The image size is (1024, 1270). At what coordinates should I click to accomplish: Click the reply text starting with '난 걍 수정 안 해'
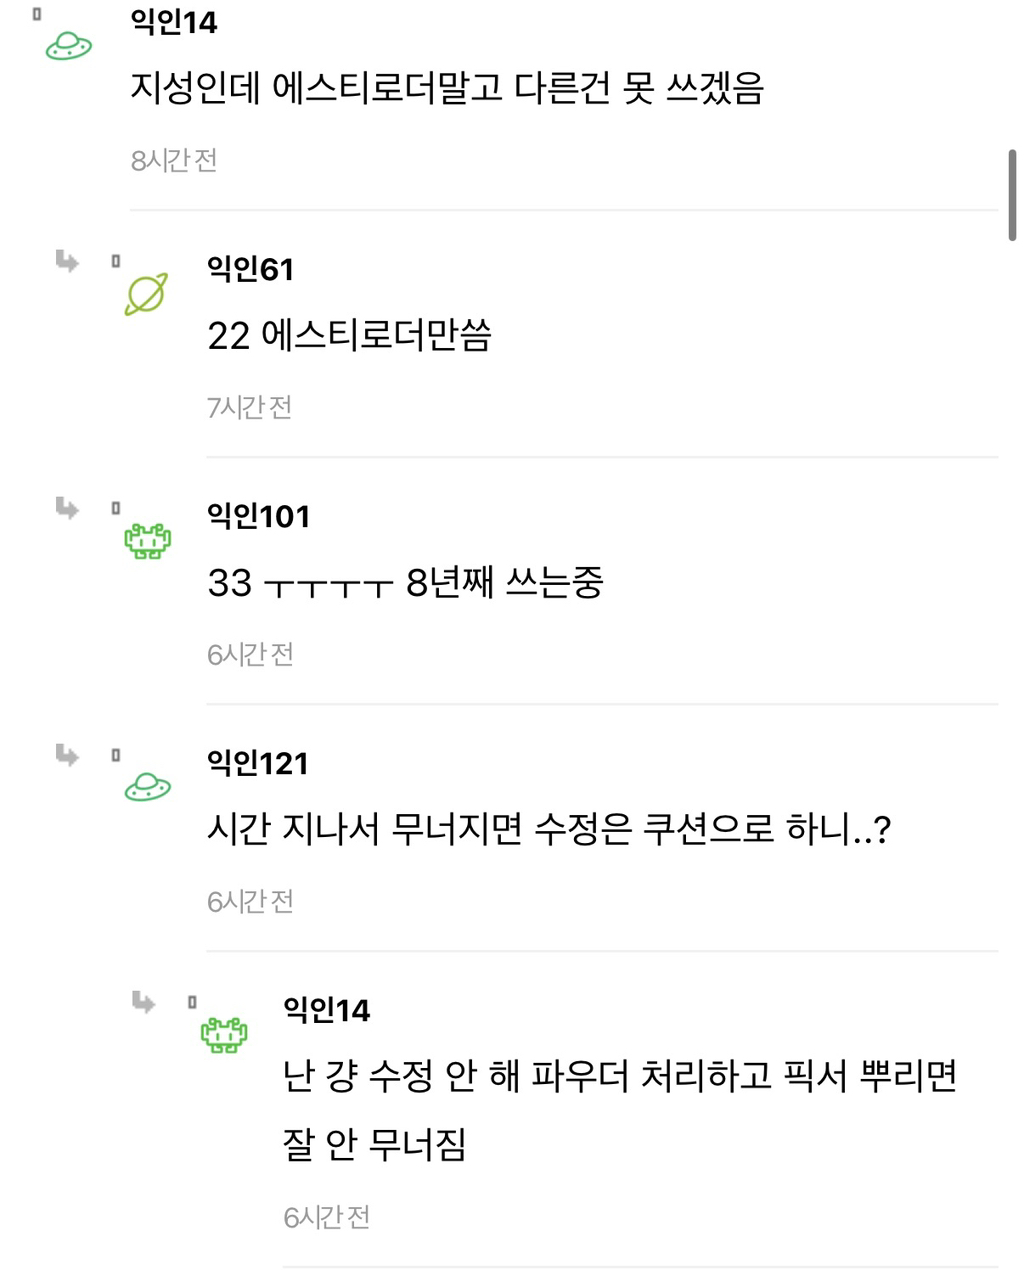(x=620, y=1077)
